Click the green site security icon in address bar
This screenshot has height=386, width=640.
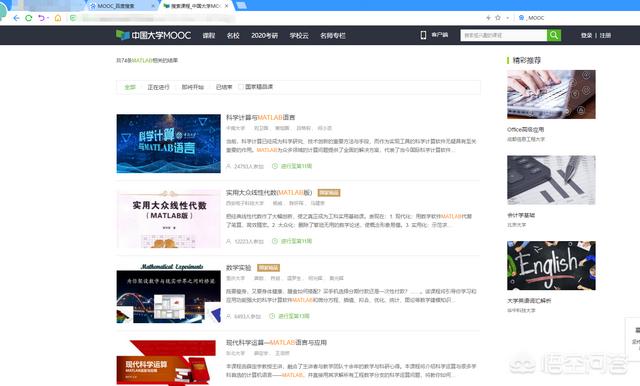click(x=73, y=18)
